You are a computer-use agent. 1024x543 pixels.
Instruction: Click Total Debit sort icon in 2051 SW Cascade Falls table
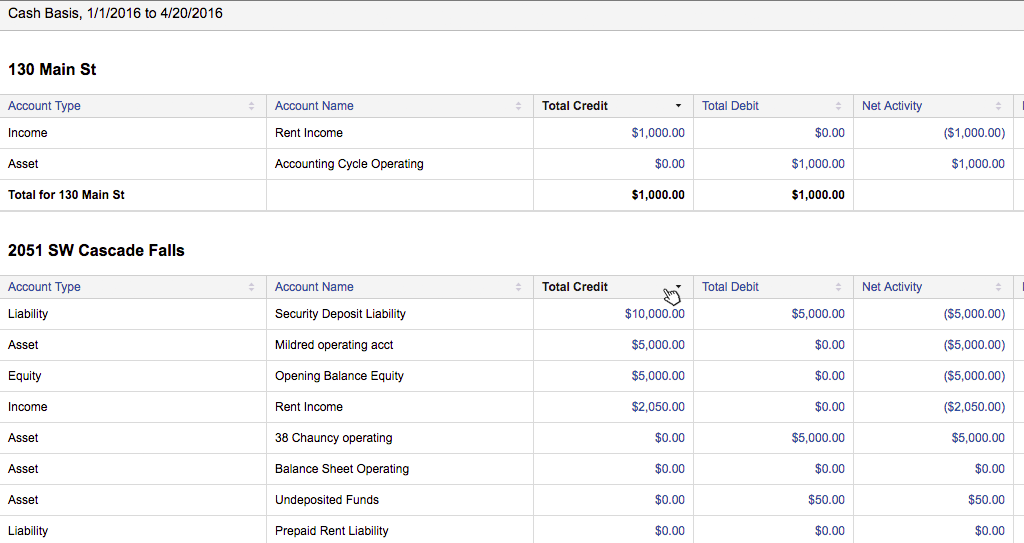click(x=838, y=287)
